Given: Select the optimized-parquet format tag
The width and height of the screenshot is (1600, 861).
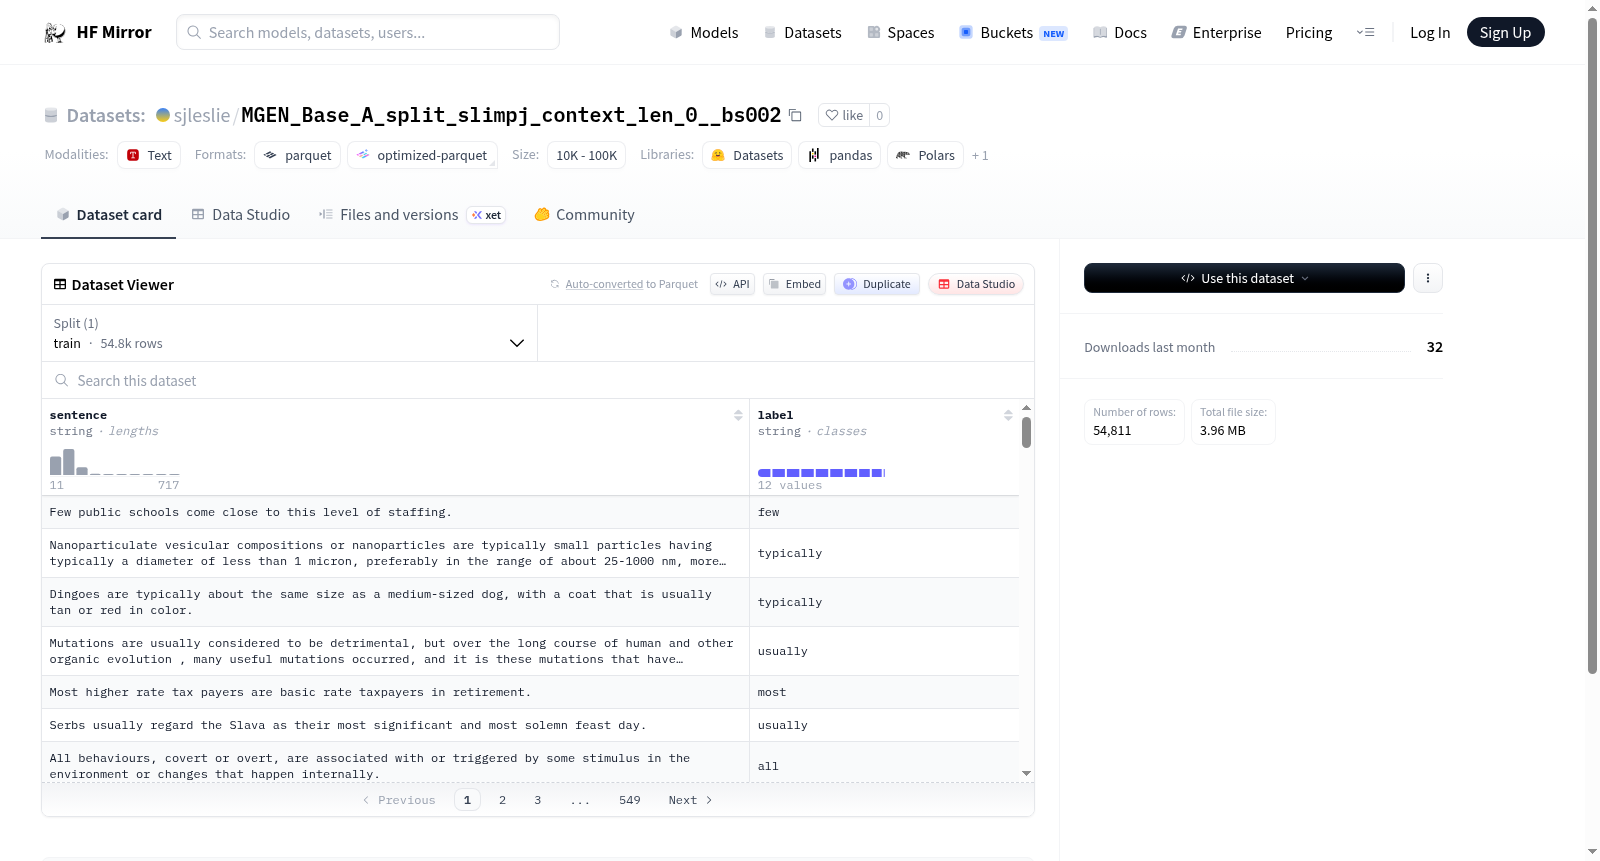Looking at the screenshot, I should click(422, 155).
